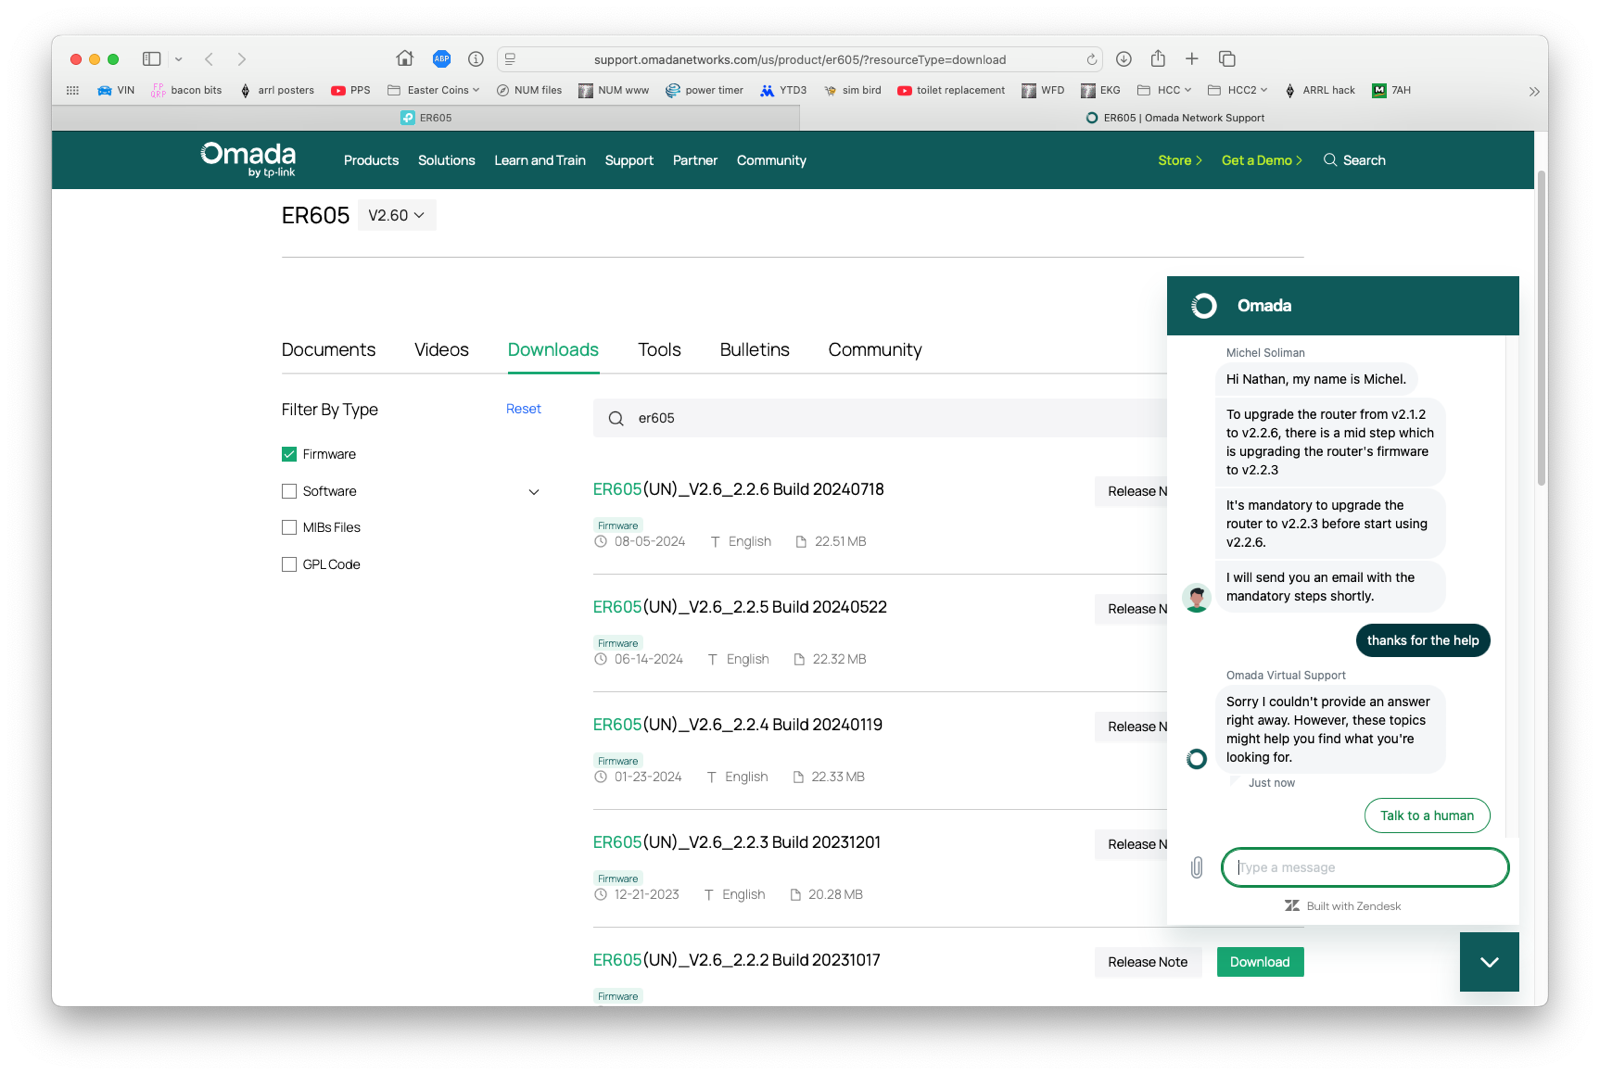Open the Bulletins tab
1600x1075 pixels.
(x=754, y=350)
